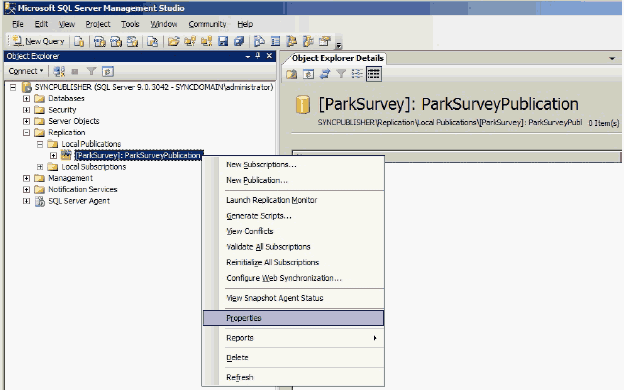
Task: Click the Disconnect icon in Object Explorer
Action: point(59,71)
